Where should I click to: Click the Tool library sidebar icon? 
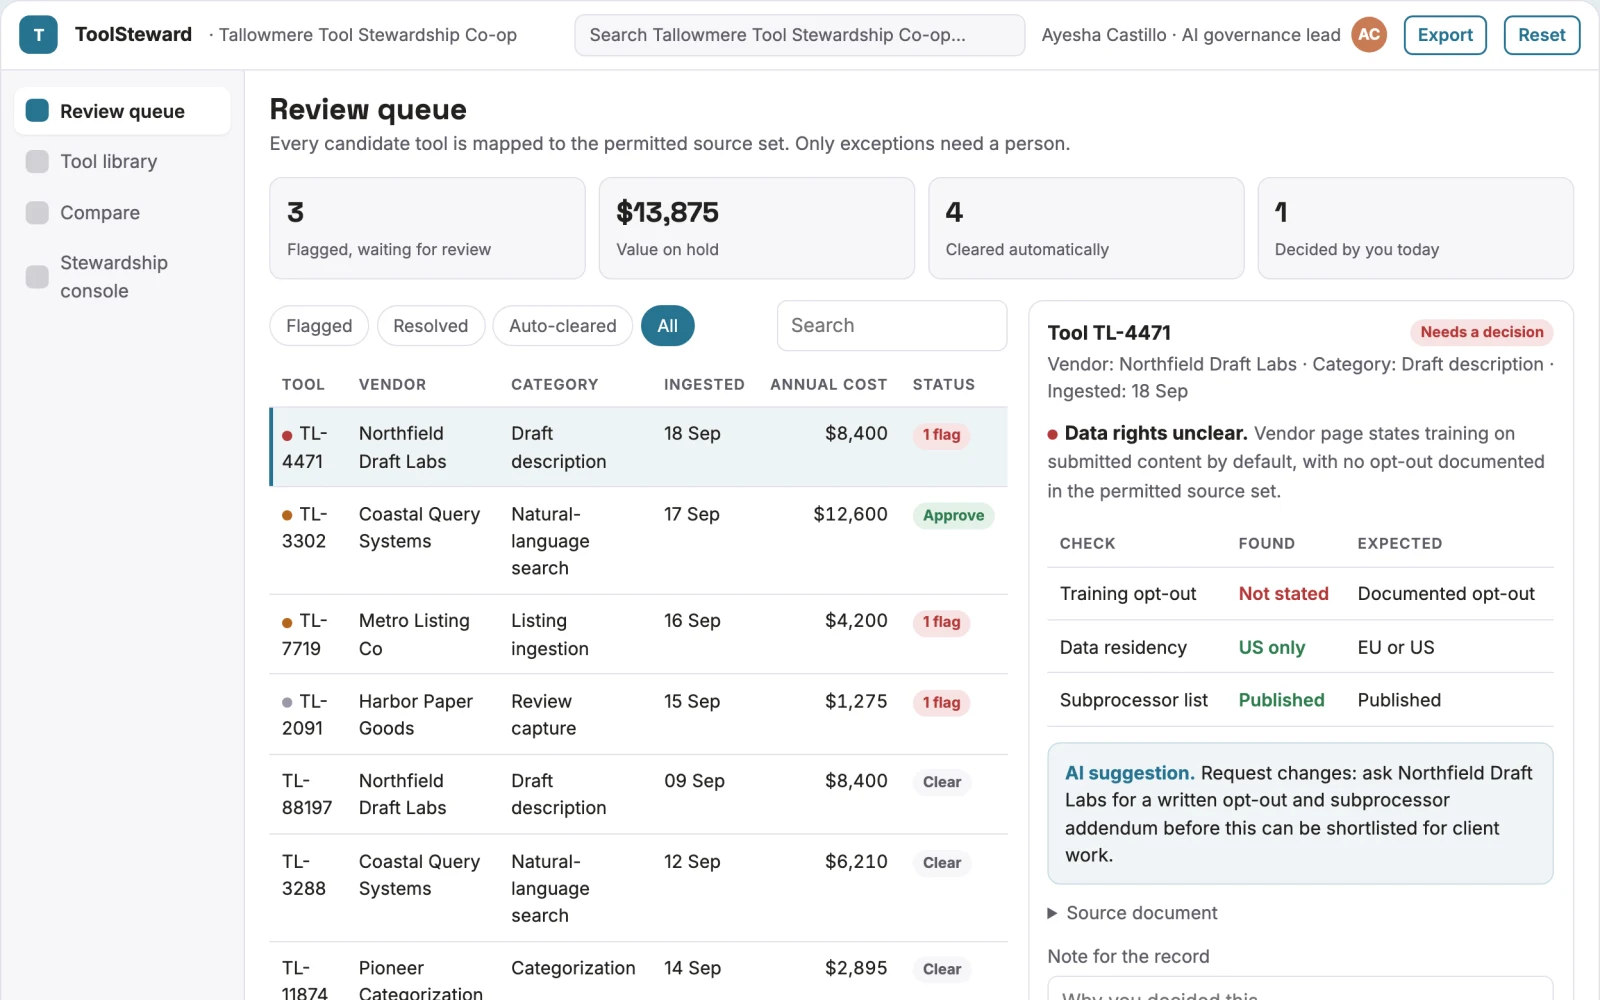(x=37, y=162)
